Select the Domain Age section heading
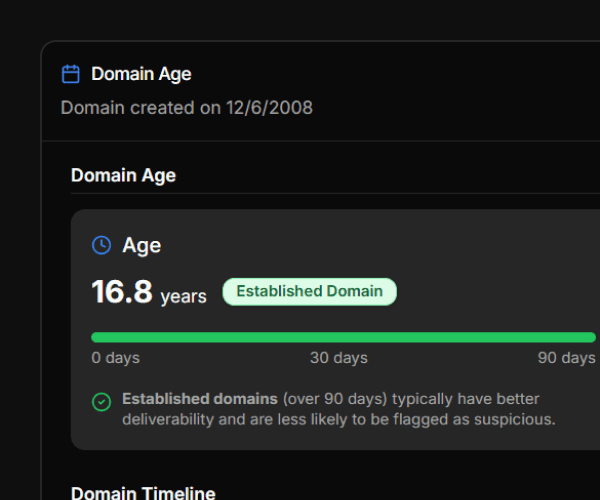 click(123, 175)
